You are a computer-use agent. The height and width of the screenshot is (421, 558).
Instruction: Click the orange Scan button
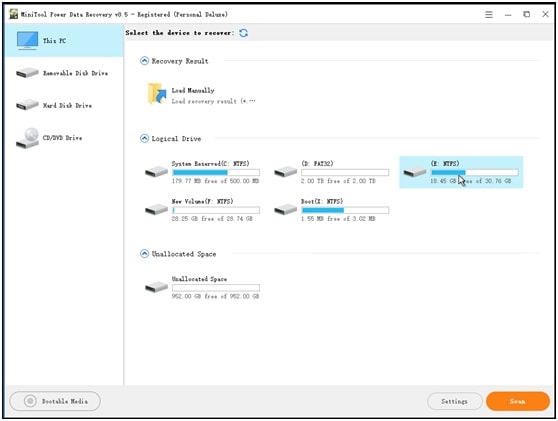518,401
